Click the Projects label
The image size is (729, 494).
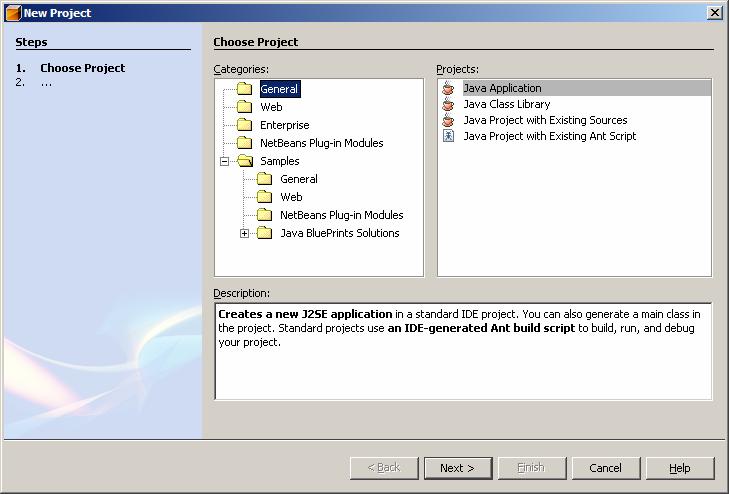[457, 69]
